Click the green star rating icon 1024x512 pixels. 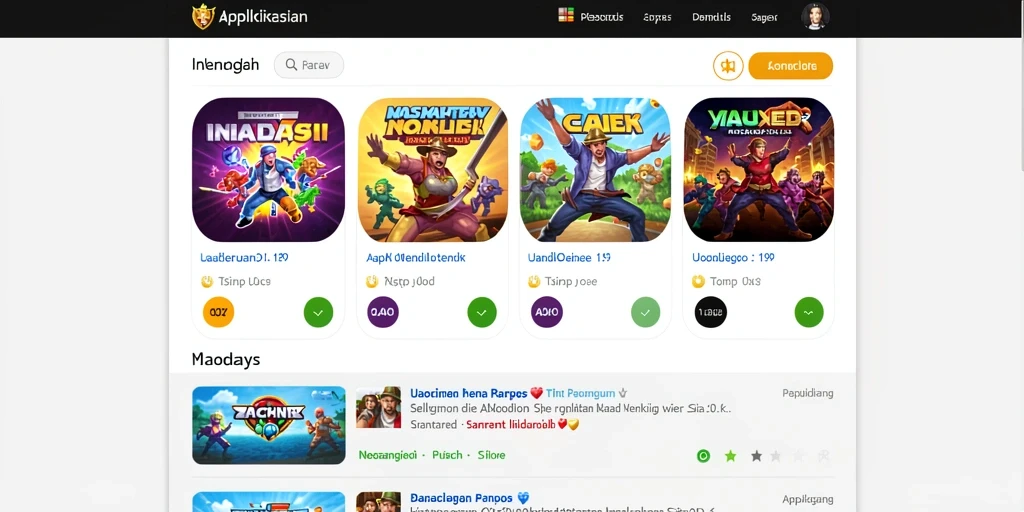(x=730, y=456)
